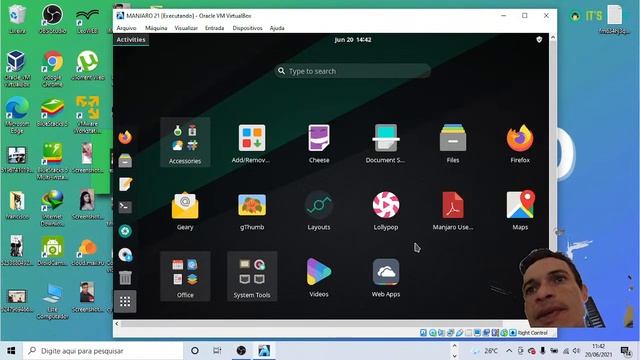Open Geary mail app

pos(185,211)
